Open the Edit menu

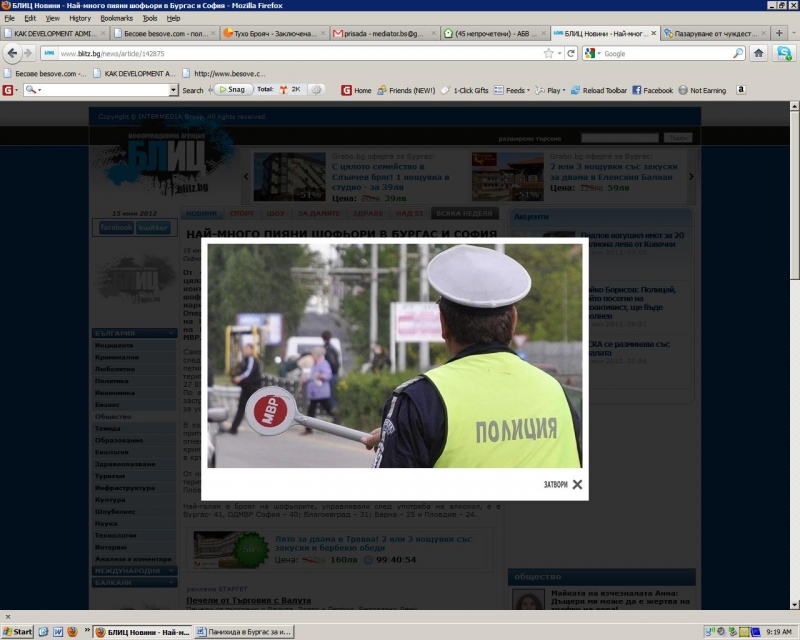click(x=30, y=18)
